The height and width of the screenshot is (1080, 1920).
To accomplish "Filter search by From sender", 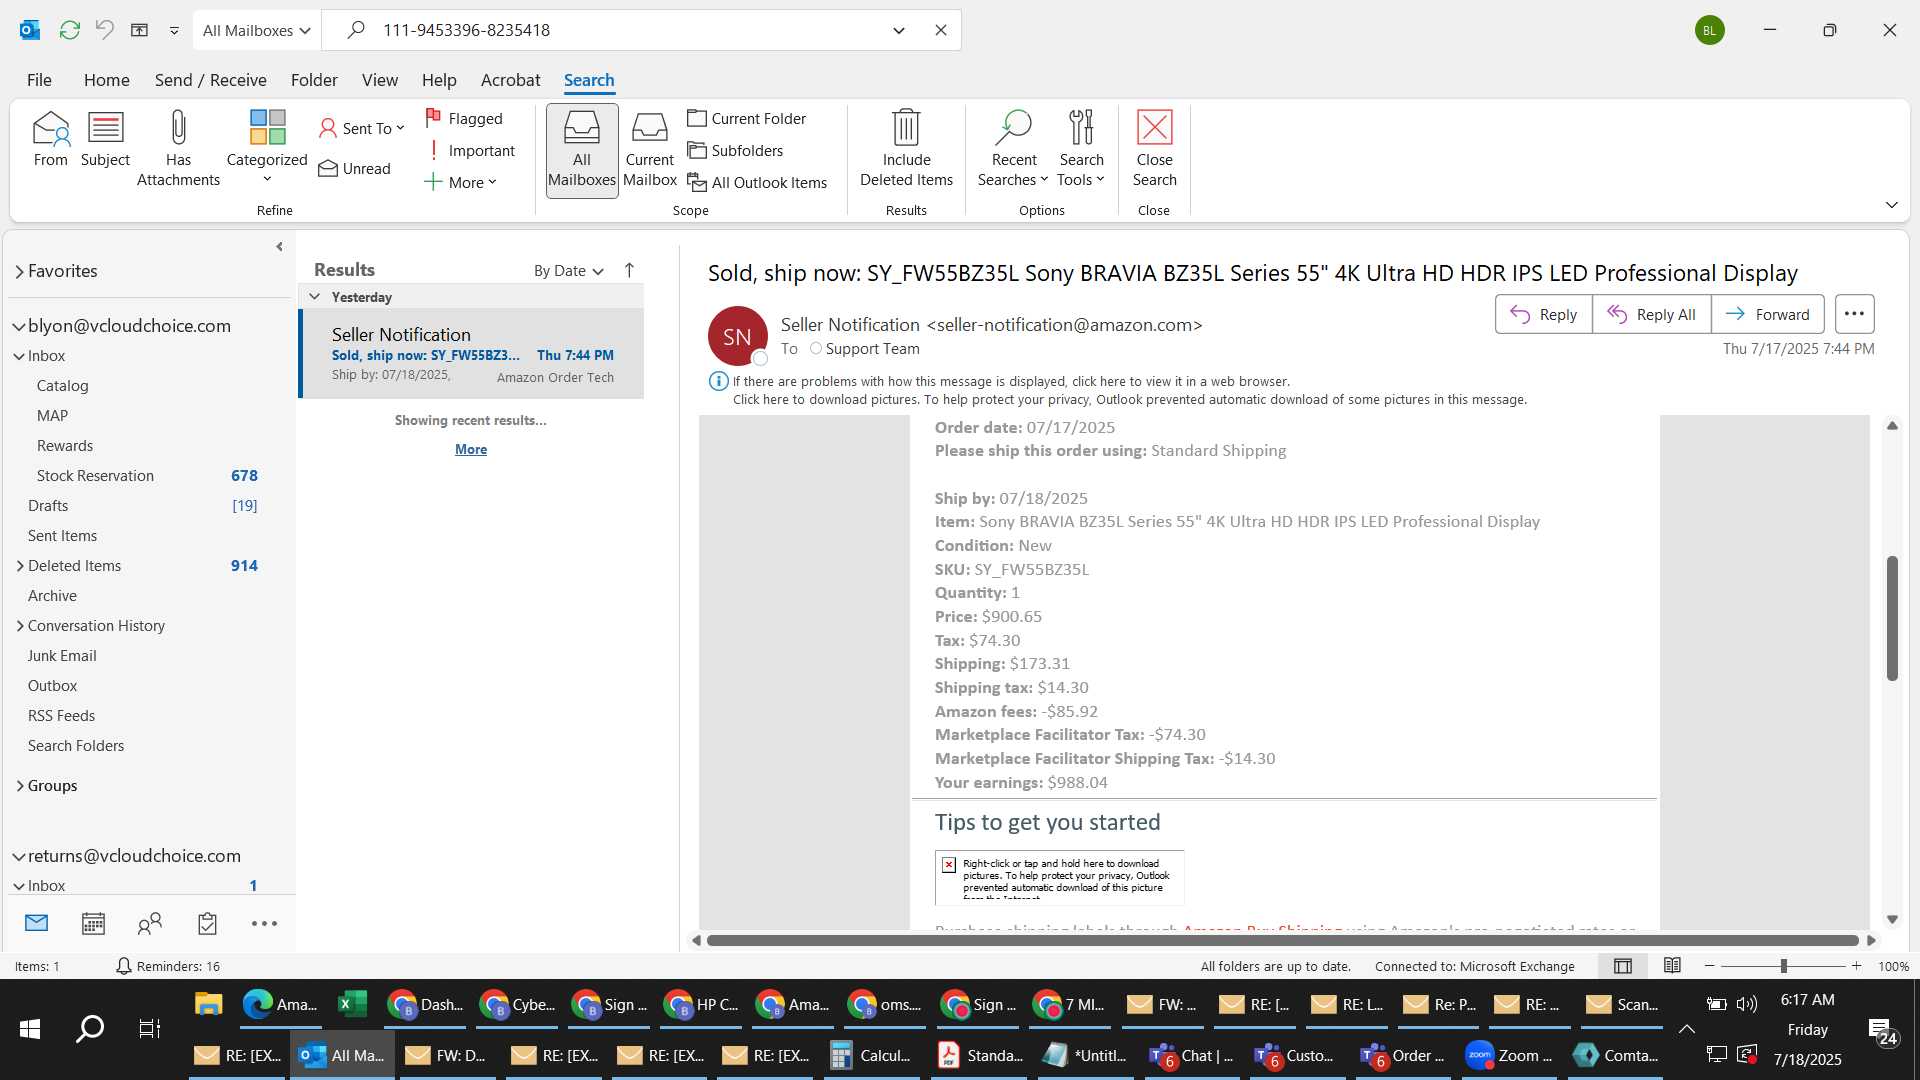I will [x=50, y=140].
